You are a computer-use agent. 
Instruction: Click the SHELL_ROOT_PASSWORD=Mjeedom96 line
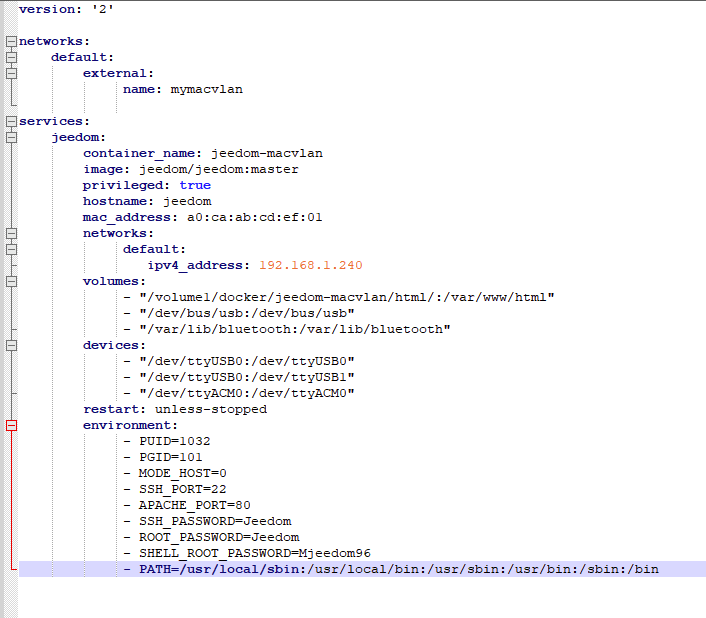[247, 553]
